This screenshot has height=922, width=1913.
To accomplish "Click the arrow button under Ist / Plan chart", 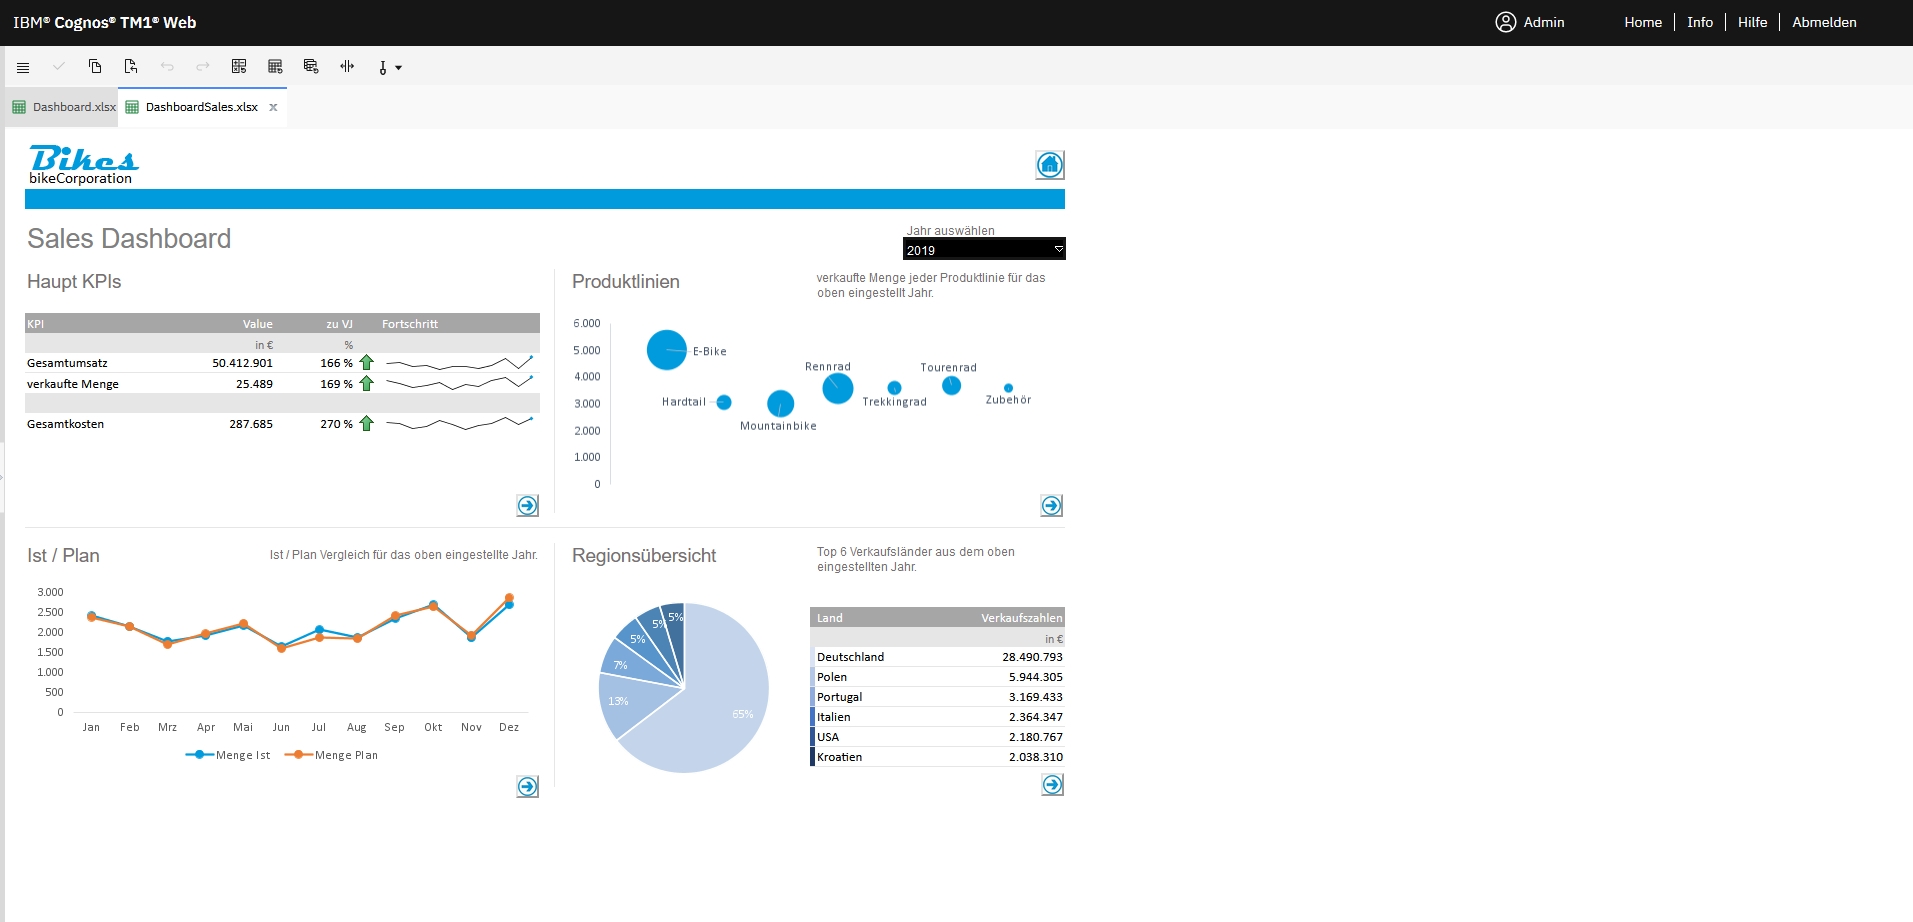I will click(528, 787).
